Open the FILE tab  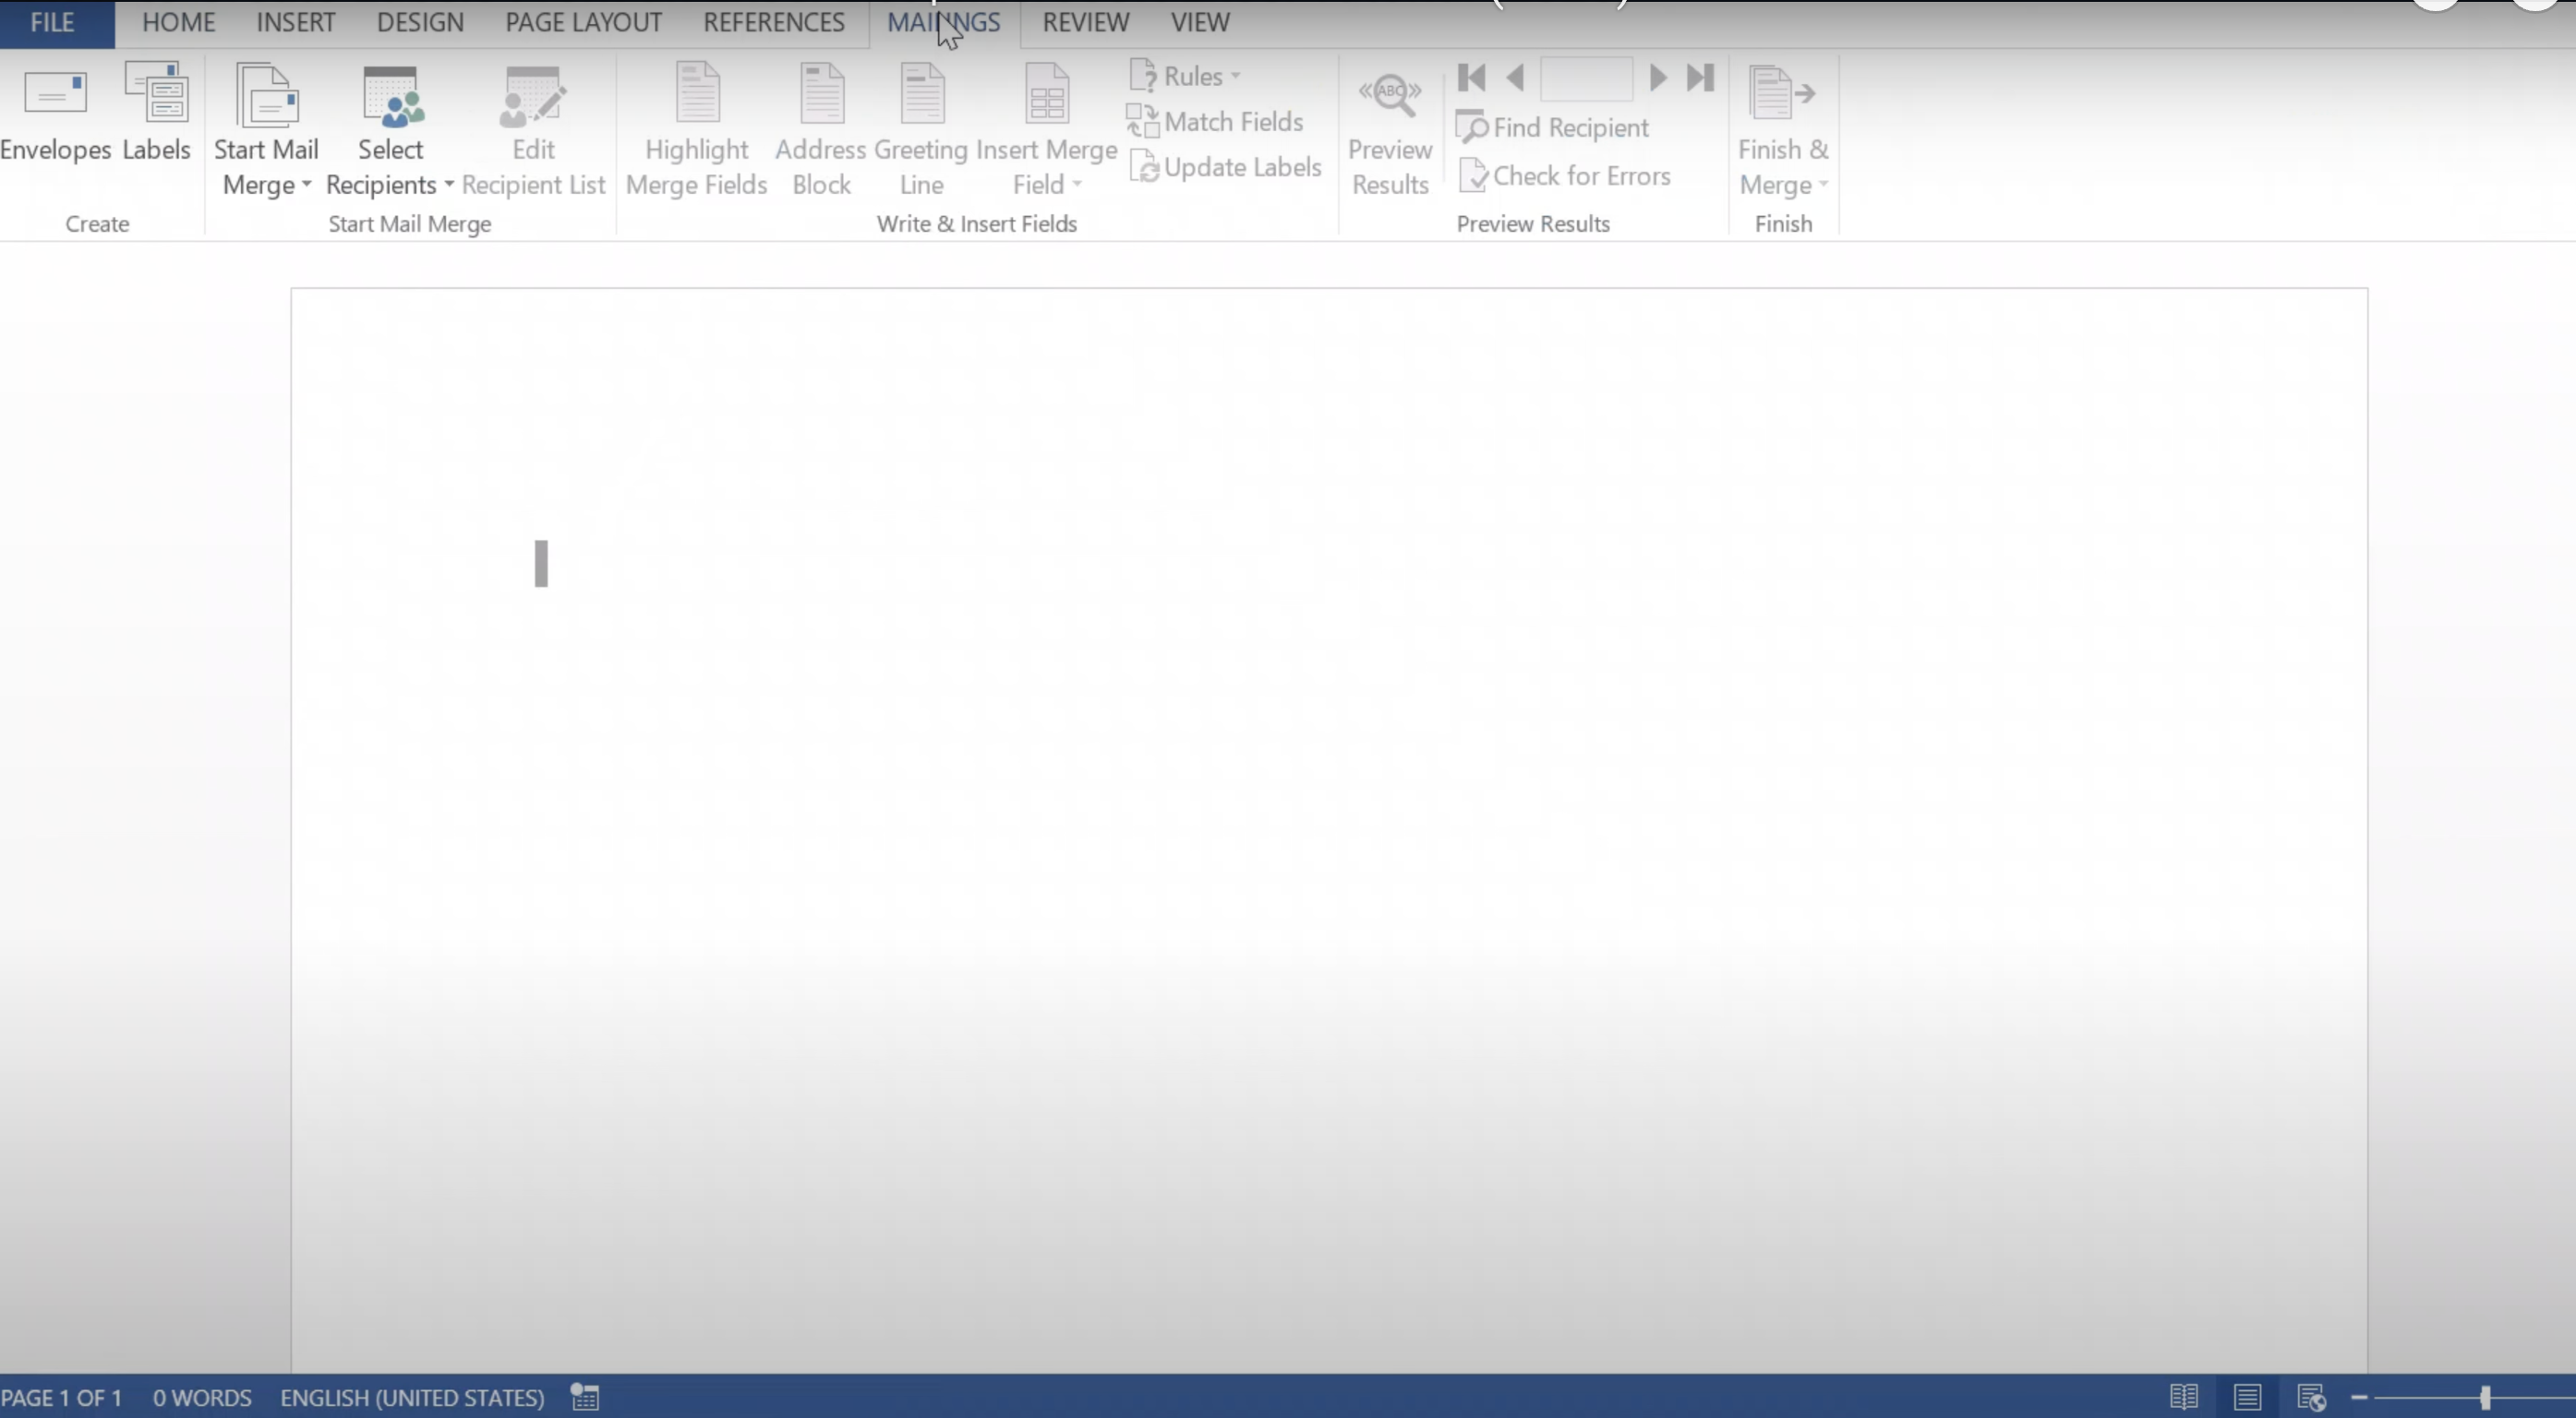53,22
